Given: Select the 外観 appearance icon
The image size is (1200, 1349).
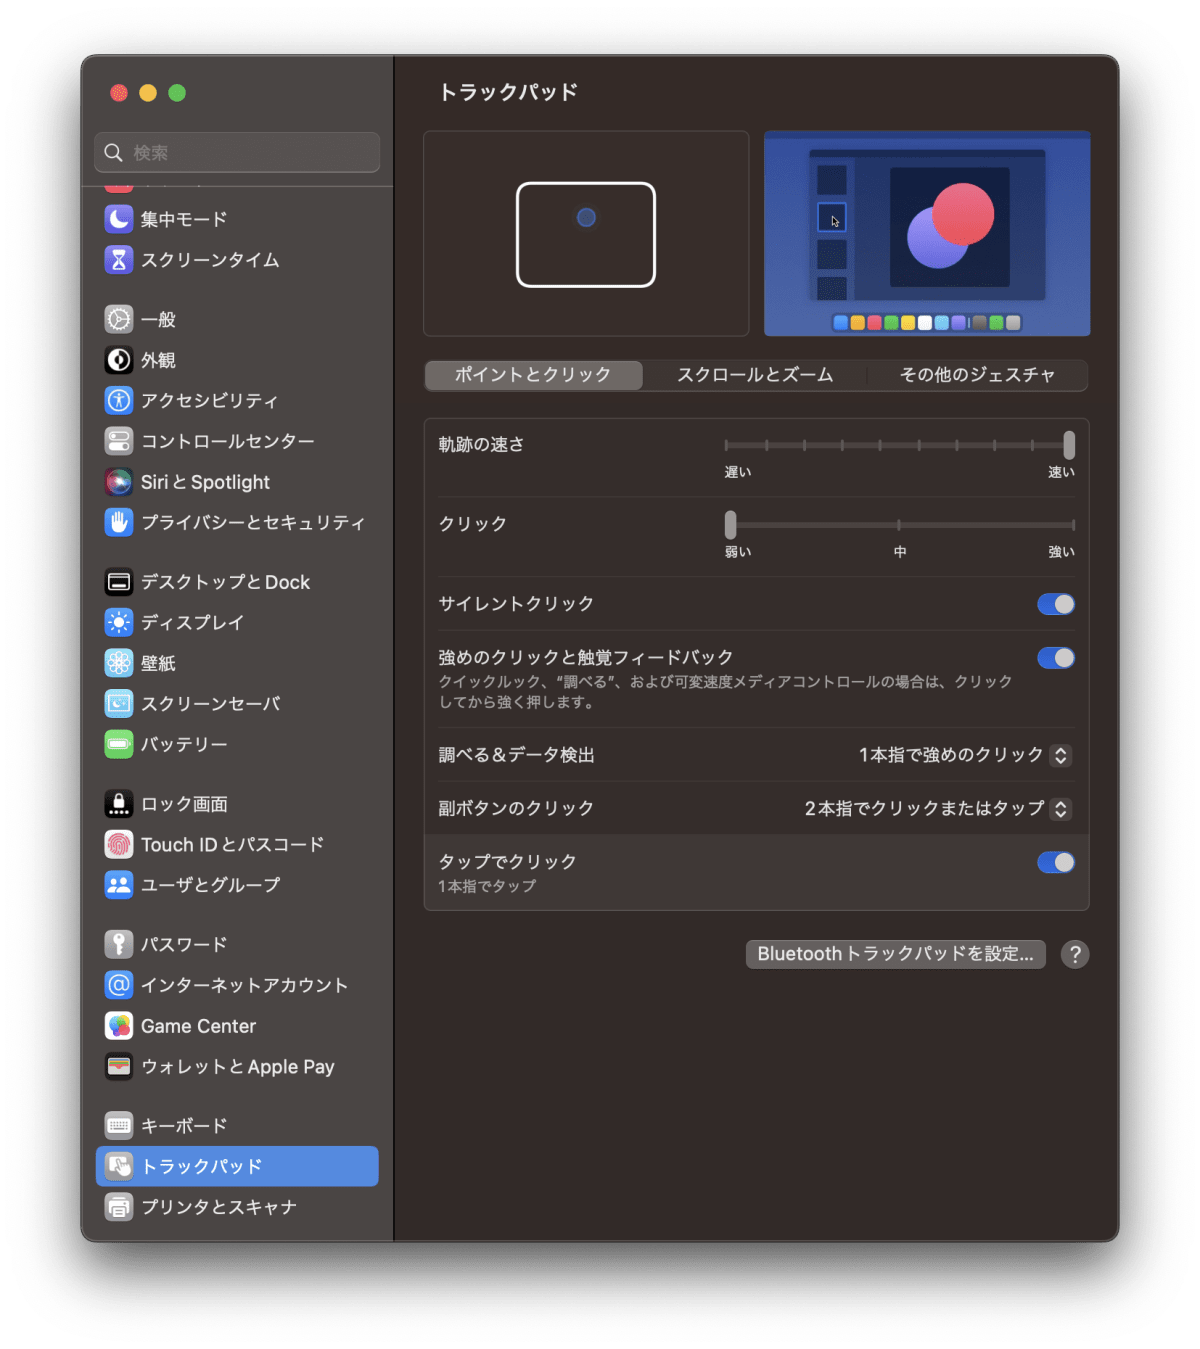Looking at the screenshot, I should tap(119, 360).
